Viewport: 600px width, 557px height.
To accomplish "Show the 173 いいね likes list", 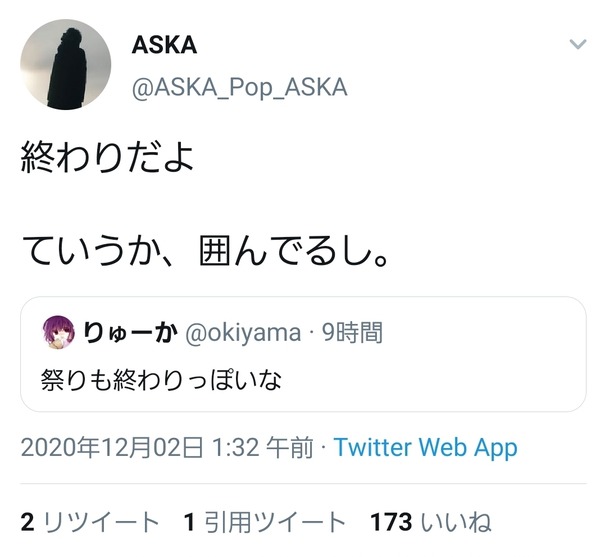I will 431,522.
